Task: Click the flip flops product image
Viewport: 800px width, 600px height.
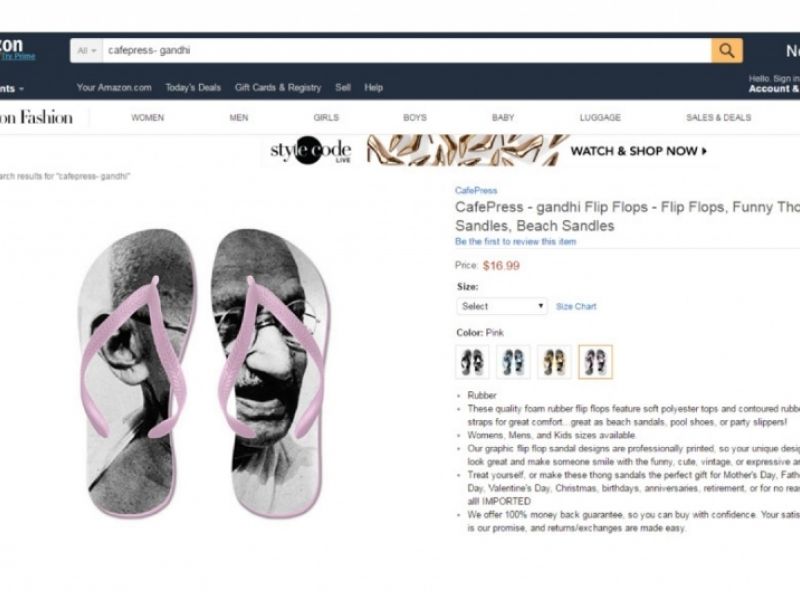Action: [x=204, y=373]
